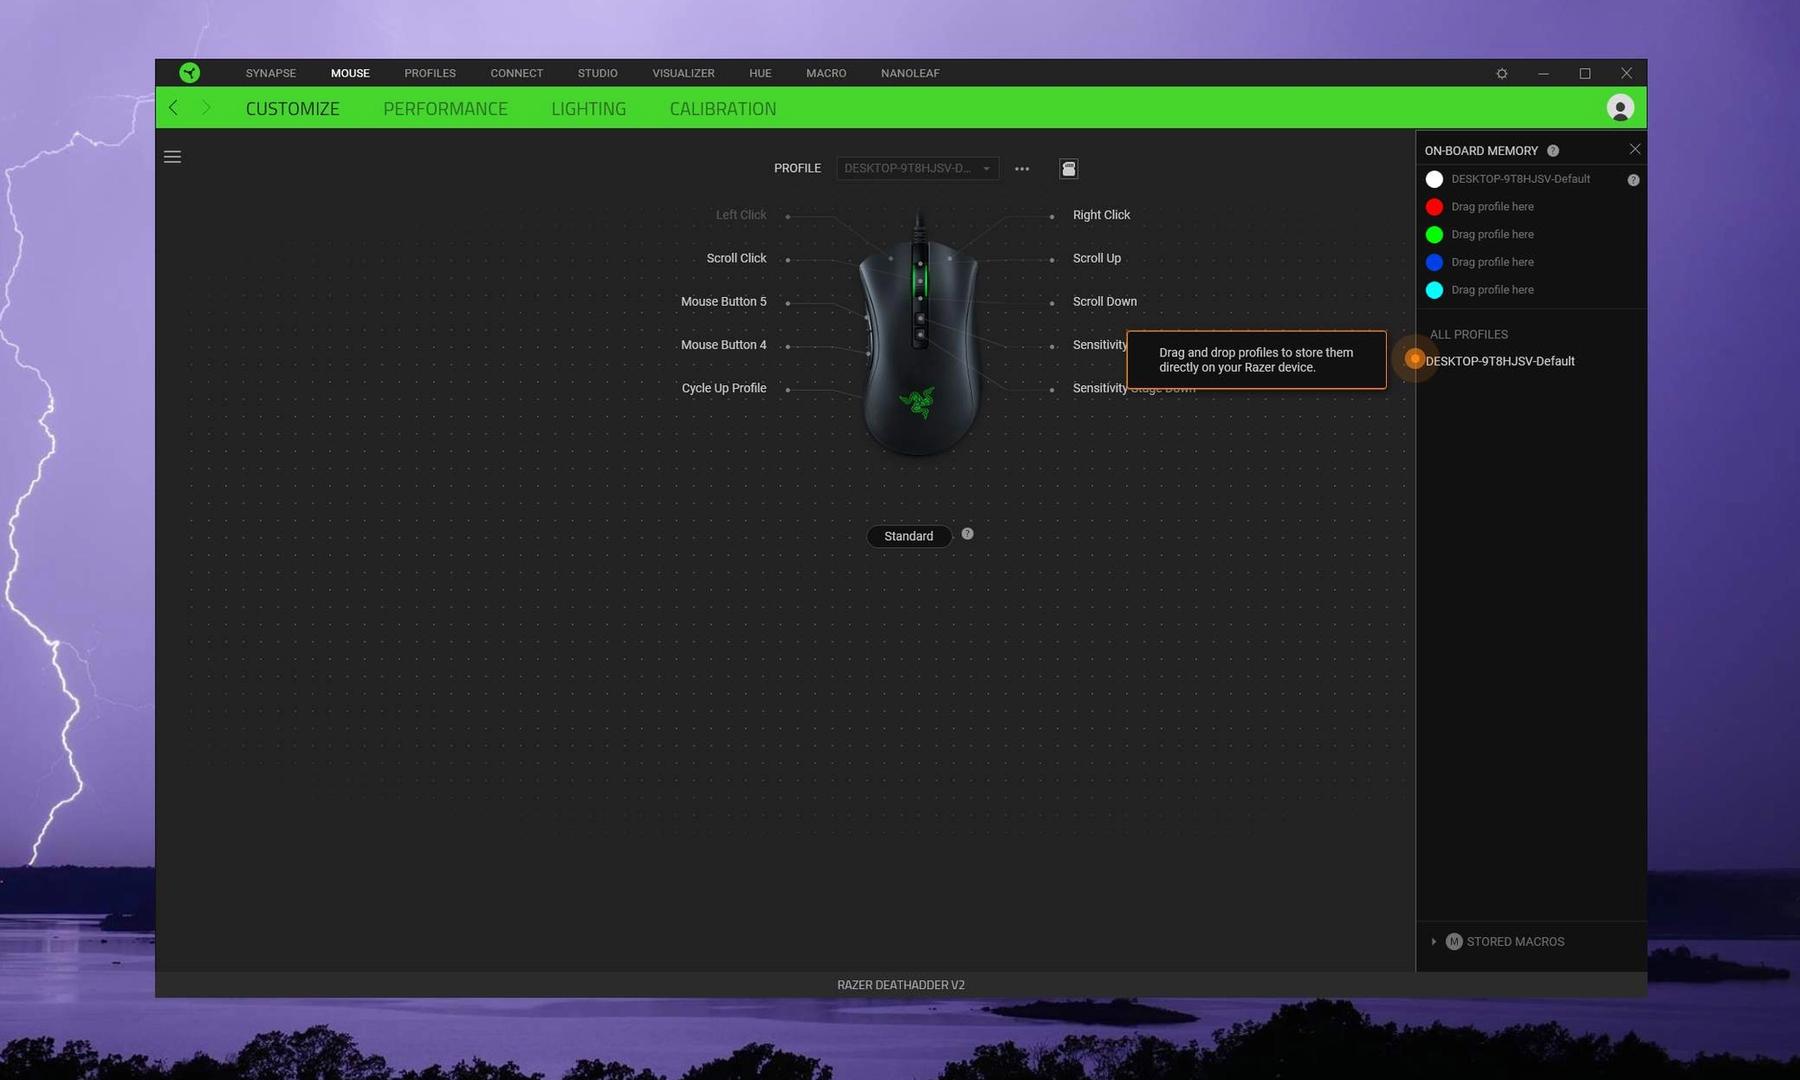
Task: Select the blue memory slot swatch
Action: (1434, 262)
